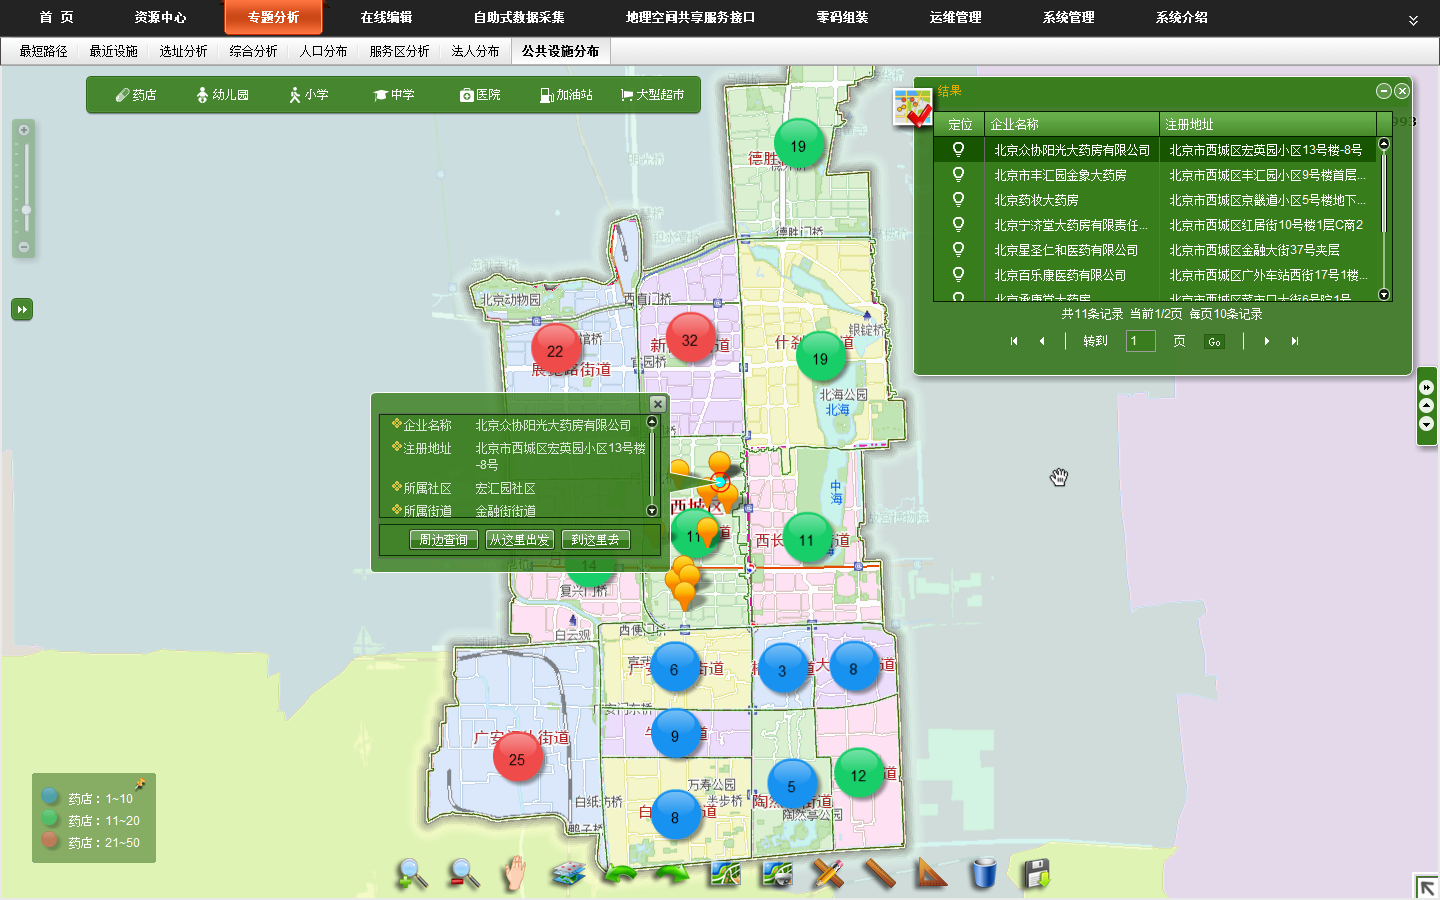Zoom in with slider plus button
Screen dimensions: 1440x900
pyautogui.click(x=24, y=130)
